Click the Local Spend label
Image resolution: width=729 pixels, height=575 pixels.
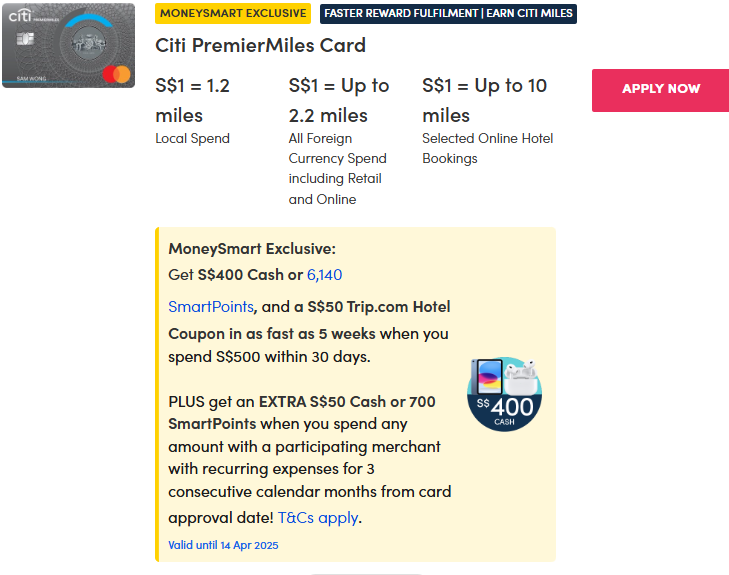[x=193, y=138]
